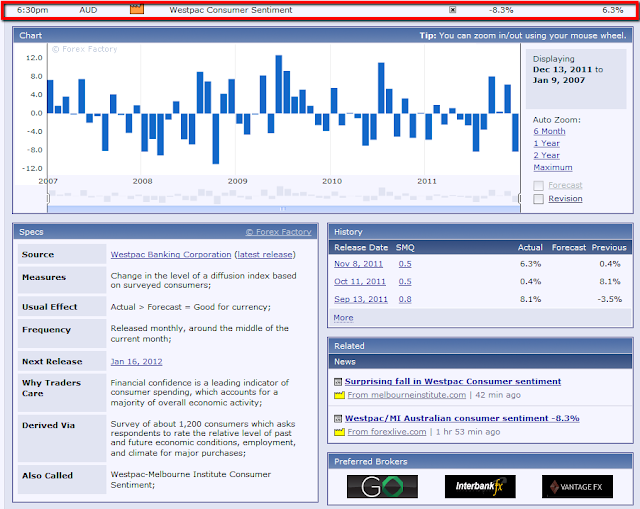
Task: Click the small detail icon in the event row
Action: (452, 10)
